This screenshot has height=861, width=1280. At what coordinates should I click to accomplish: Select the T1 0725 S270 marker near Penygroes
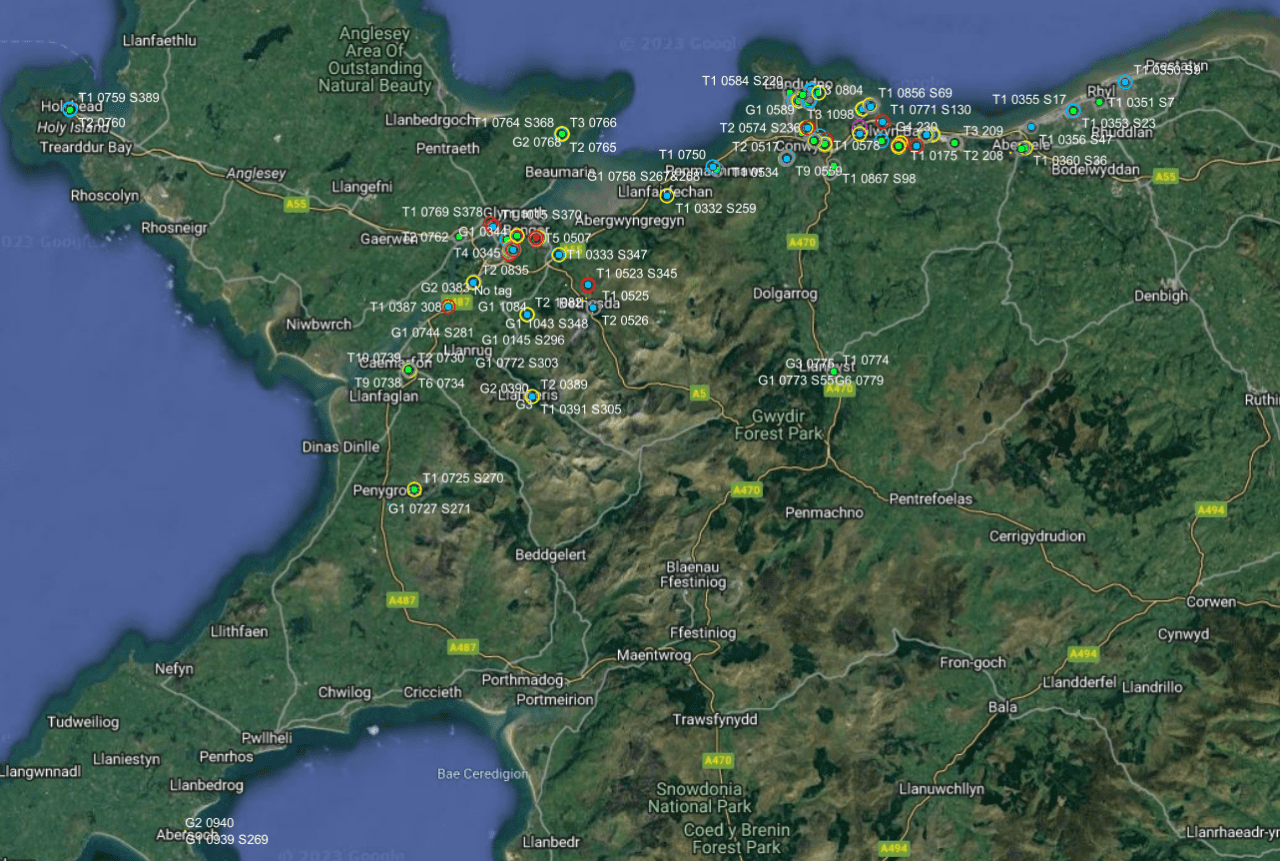point(414,490)
